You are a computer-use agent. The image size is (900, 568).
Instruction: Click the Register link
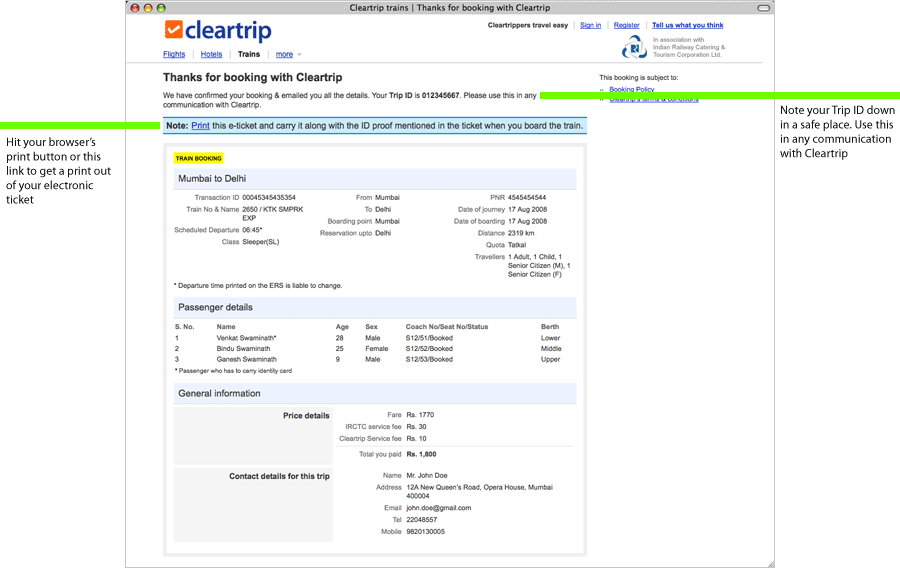[626, 25]
